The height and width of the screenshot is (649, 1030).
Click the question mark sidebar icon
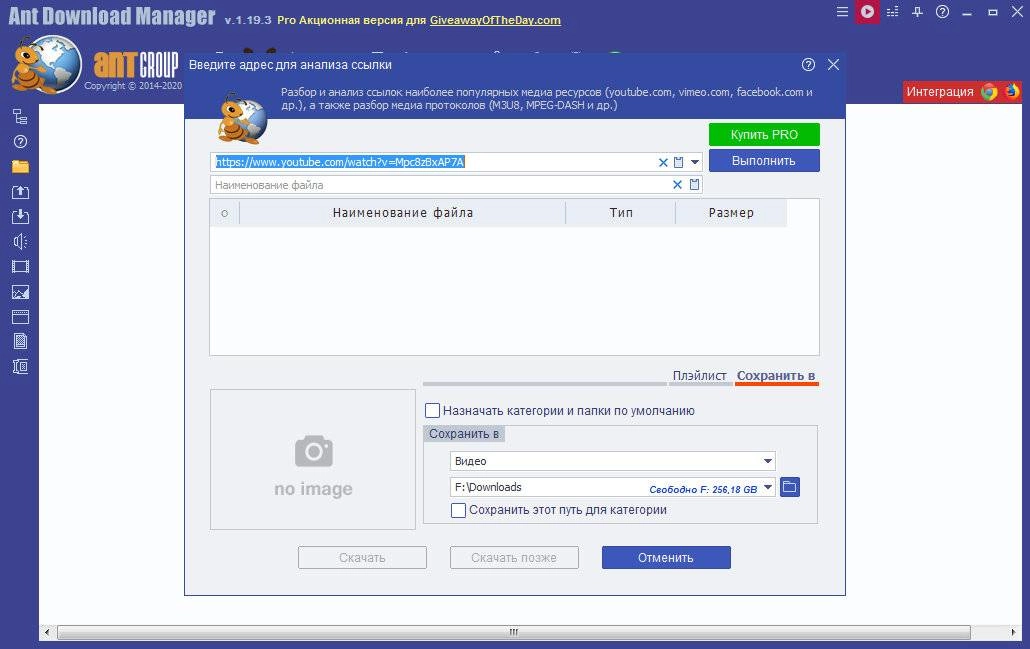coord(20,142)
